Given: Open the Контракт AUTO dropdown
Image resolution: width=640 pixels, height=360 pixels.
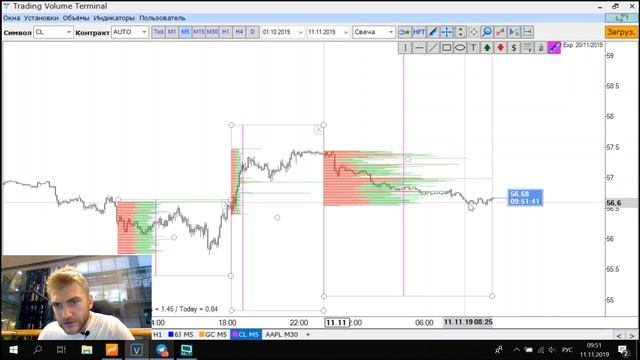Looking at the screenshot, I should click(x=130, y=32).
